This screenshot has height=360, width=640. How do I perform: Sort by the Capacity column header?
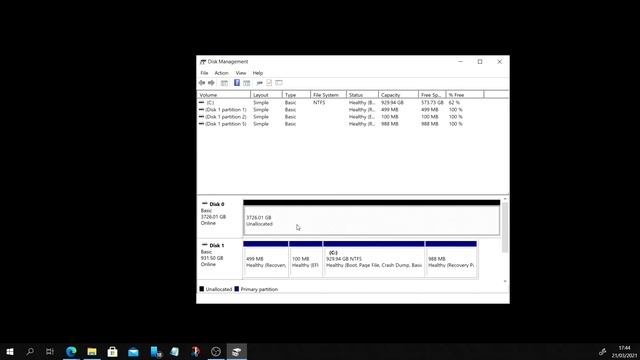pyautogui.click(x=398, y=95)
